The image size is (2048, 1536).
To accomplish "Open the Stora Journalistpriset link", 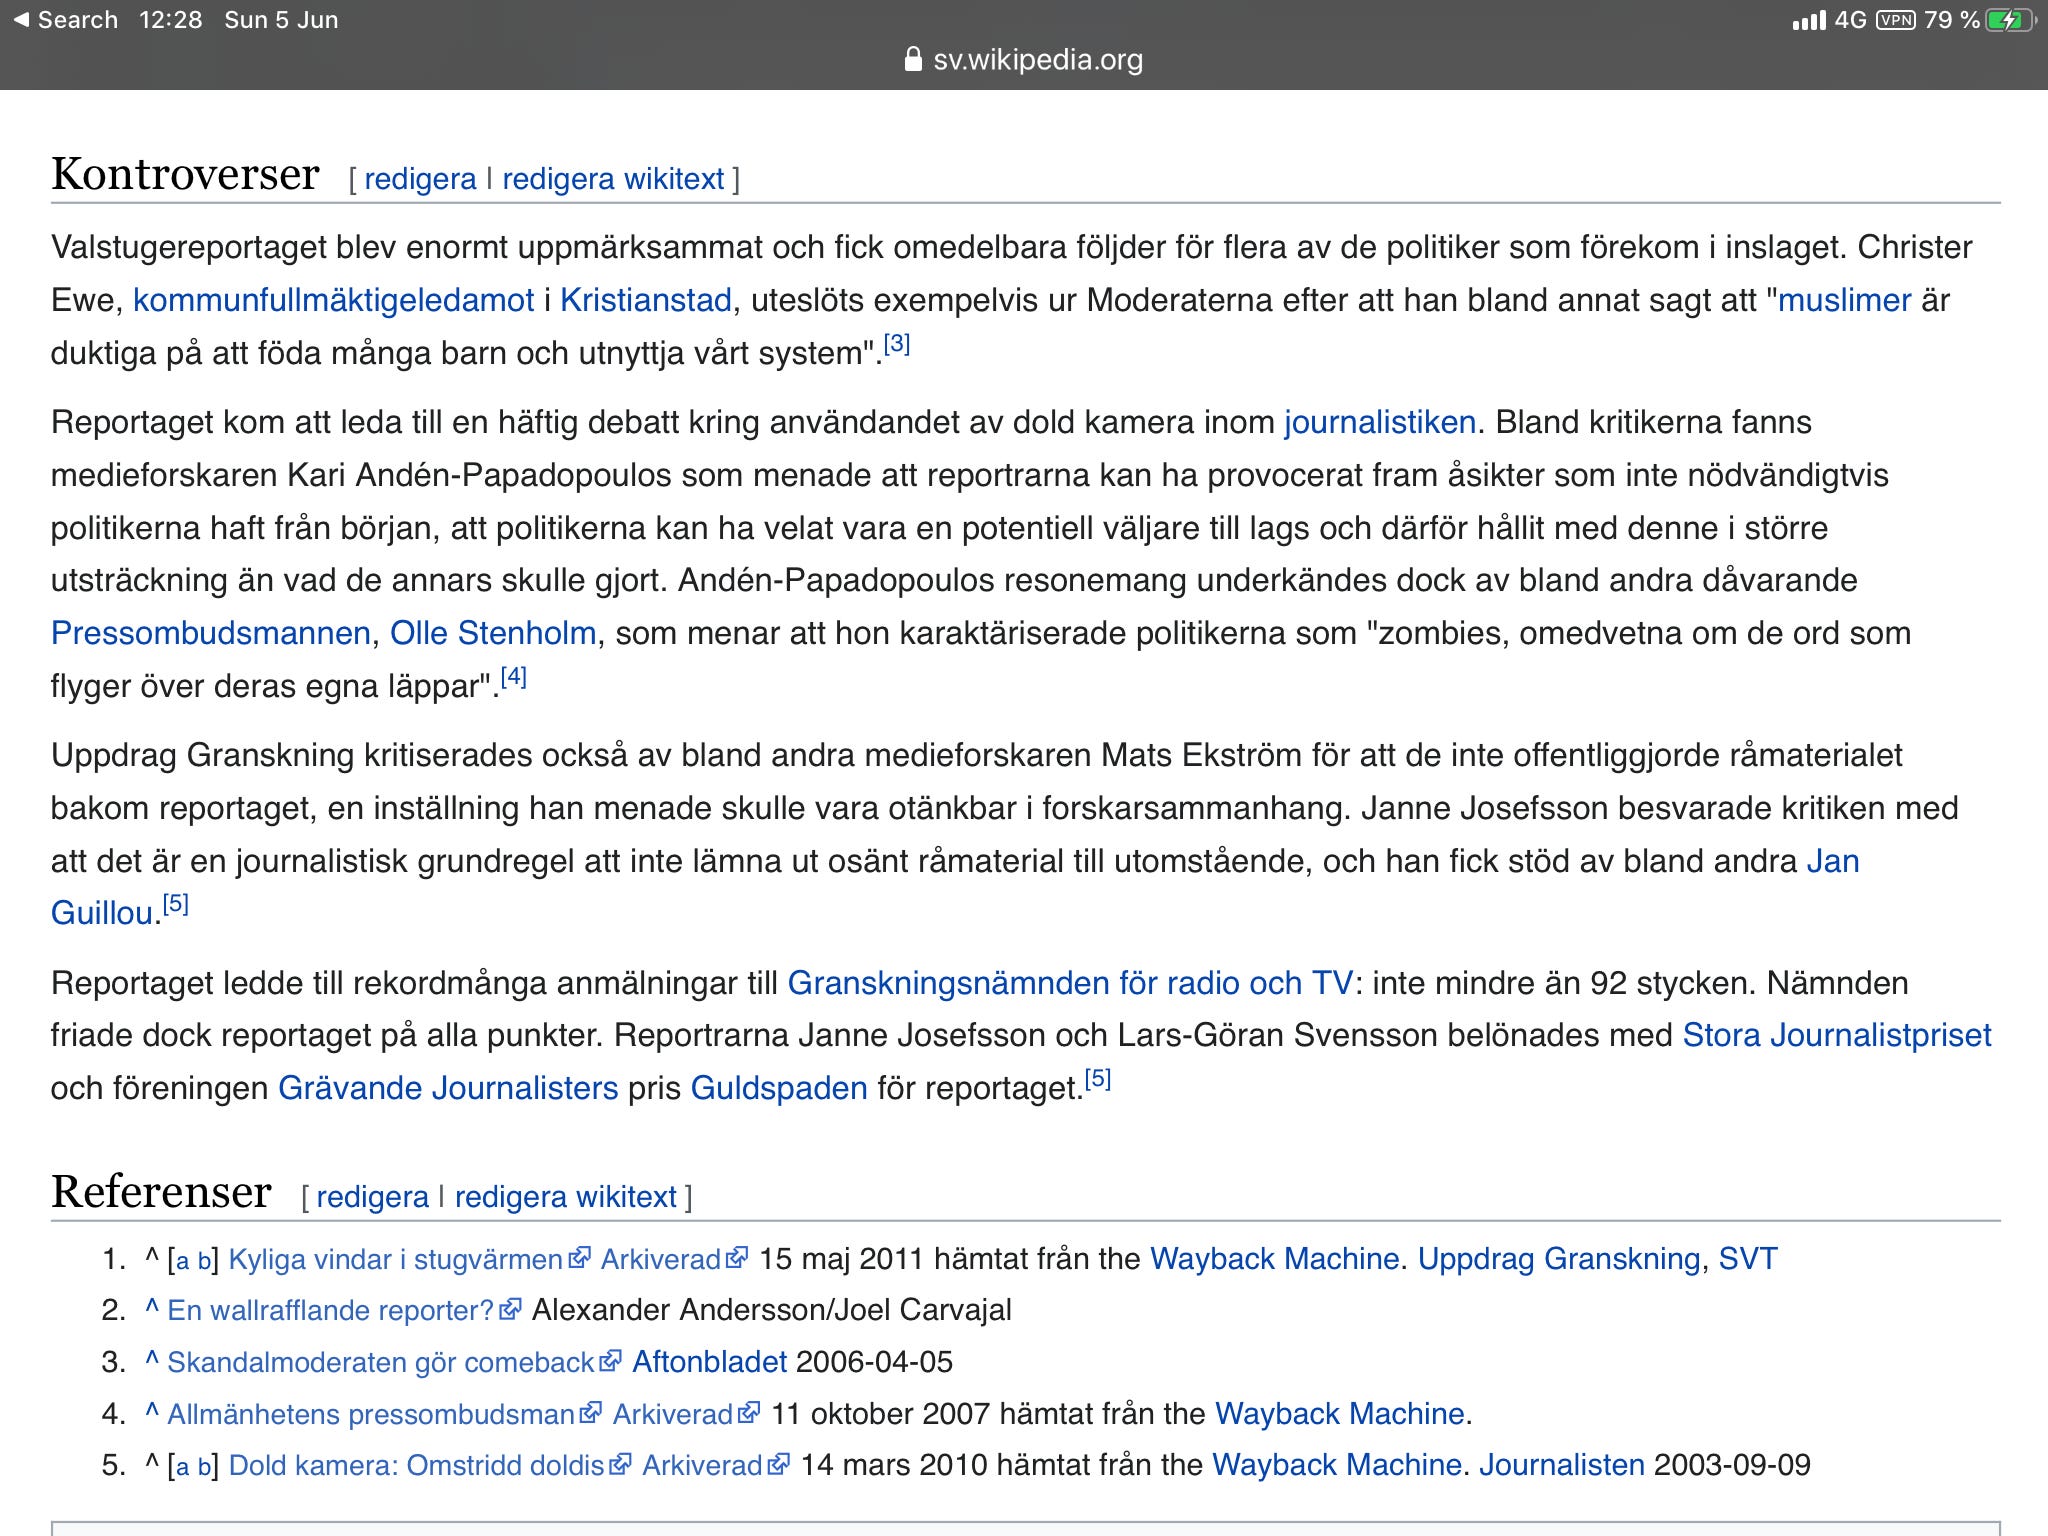I will [1836, 1035].
